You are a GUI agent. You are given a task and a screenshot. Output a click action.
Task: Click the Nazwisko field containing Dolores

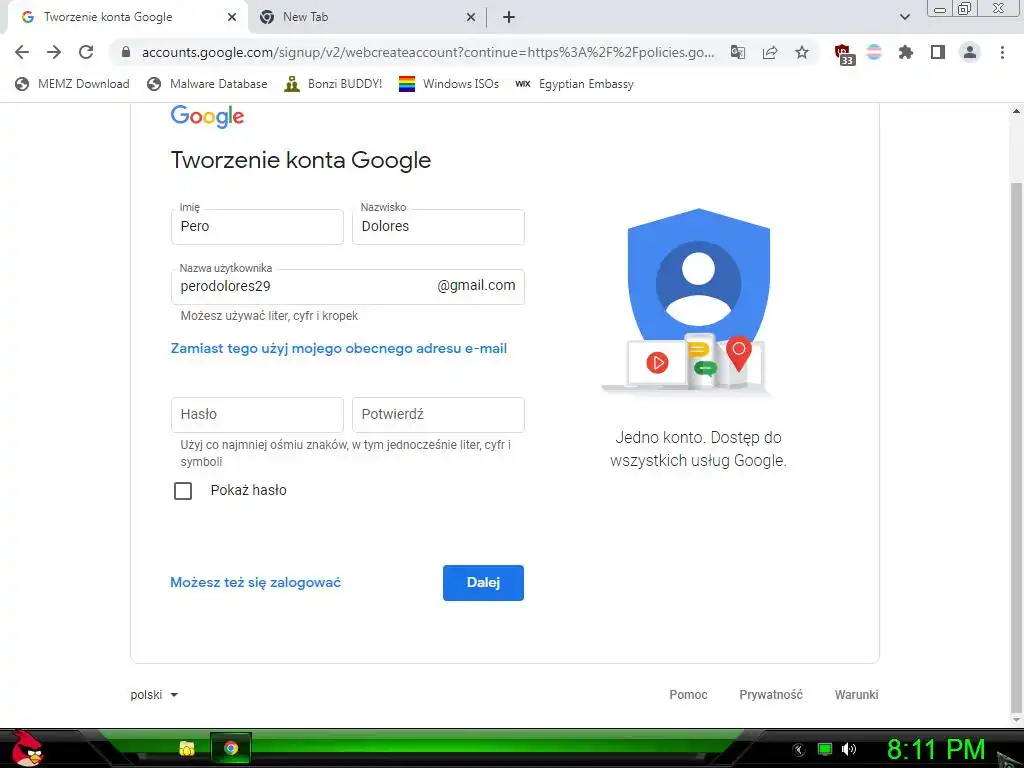(438, 227)
